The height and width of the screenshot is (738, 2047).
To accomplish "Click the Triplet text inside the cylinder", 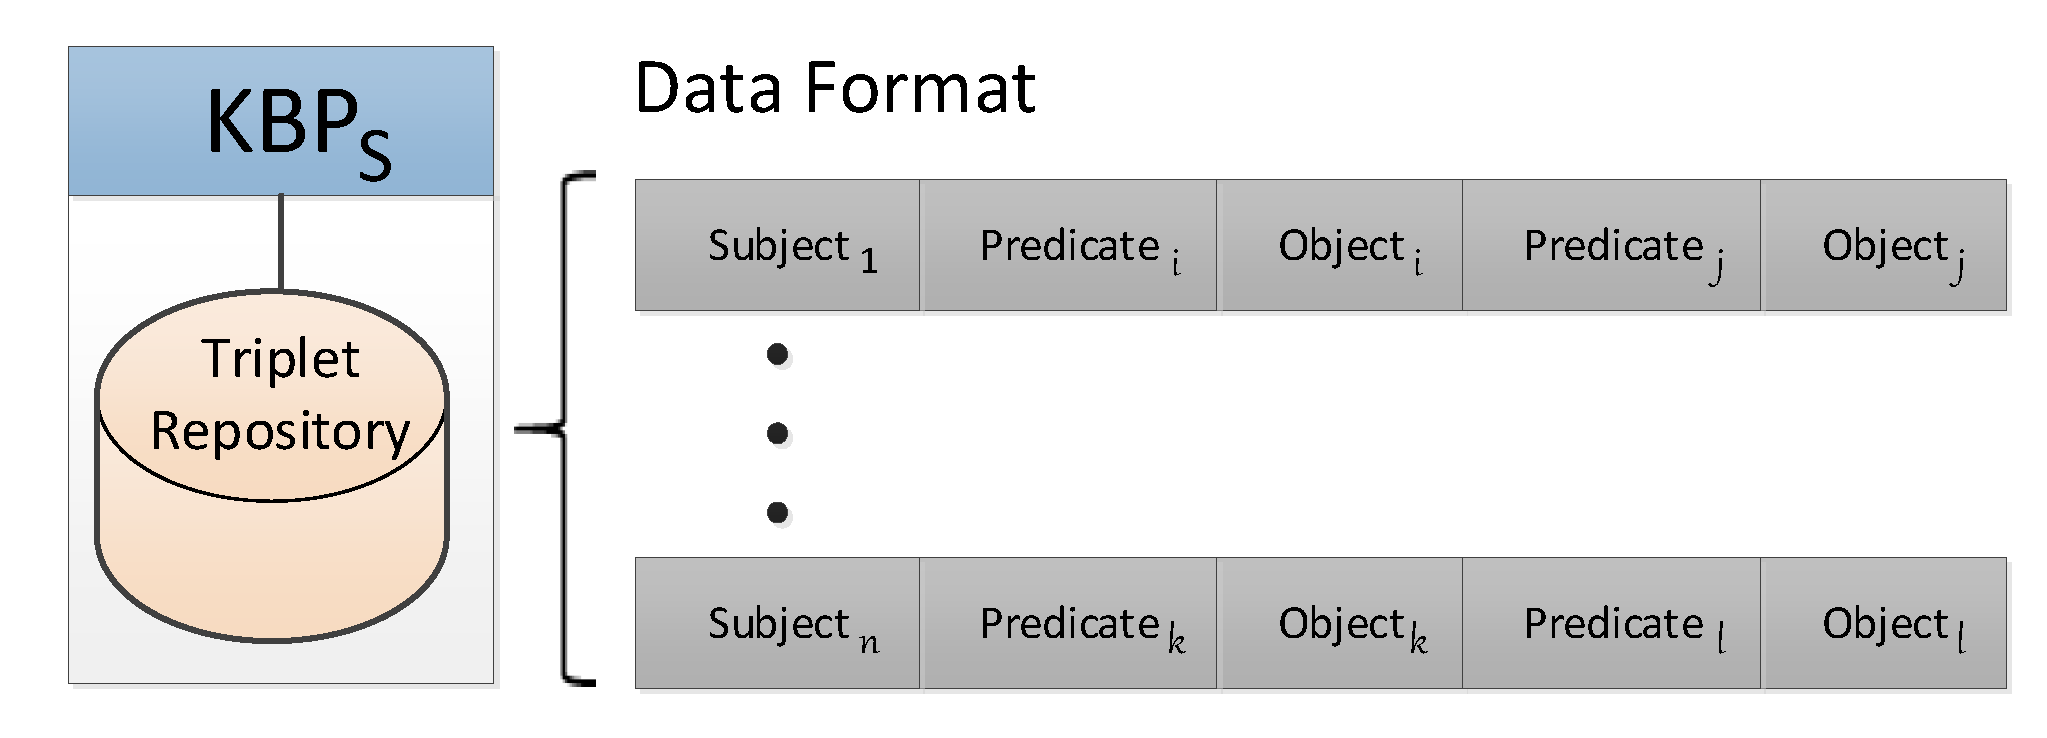I will (x=280, y=359).
